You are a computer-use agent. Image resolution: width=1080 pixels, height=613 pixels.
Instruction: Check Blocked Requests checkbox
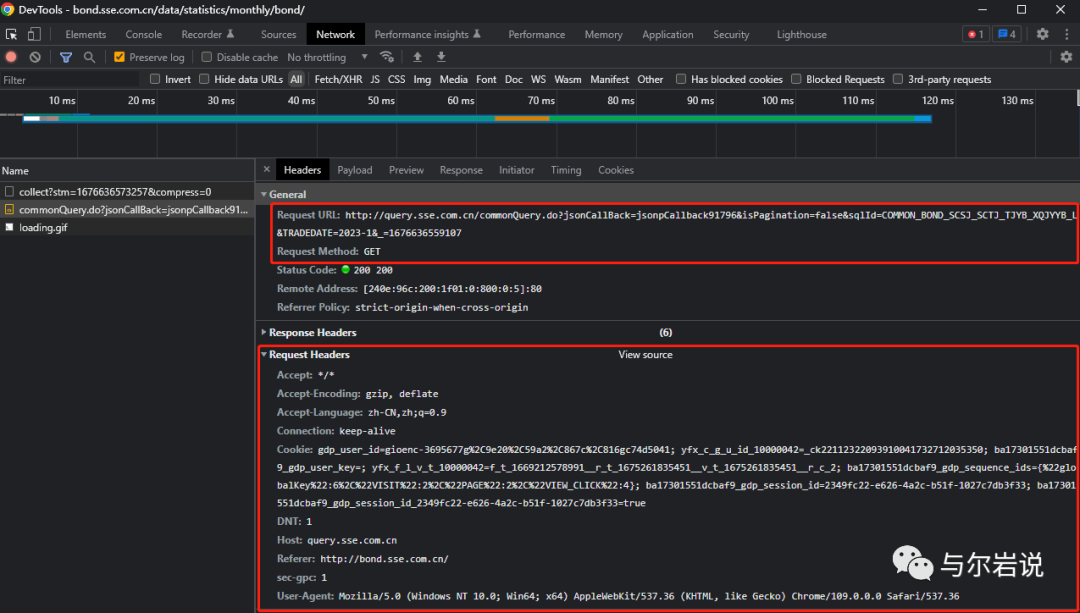[x=796, y=79]
